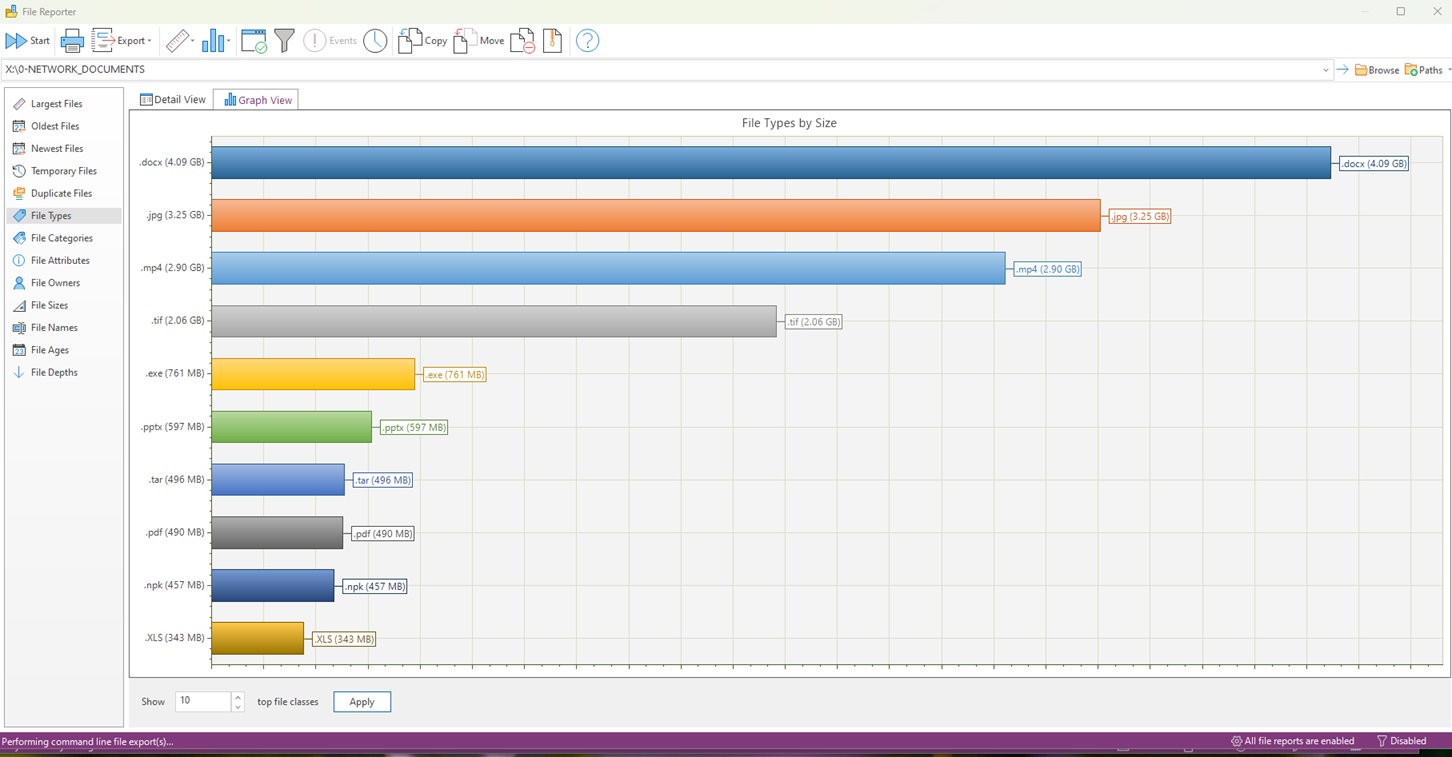
Task: Click the Move files icon
Action: click(478, 41)
